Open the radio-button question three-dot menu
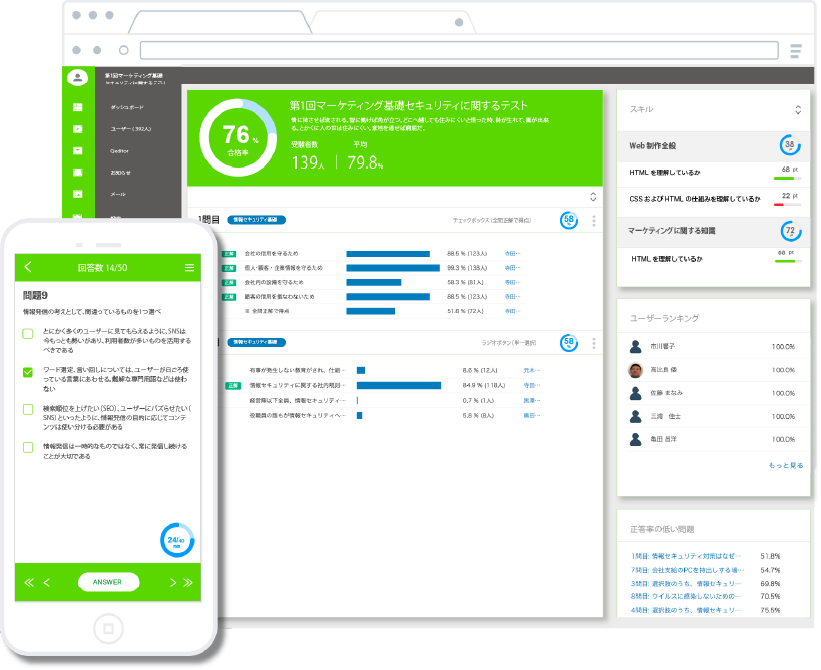821x670 pixels. coord(594,343)
